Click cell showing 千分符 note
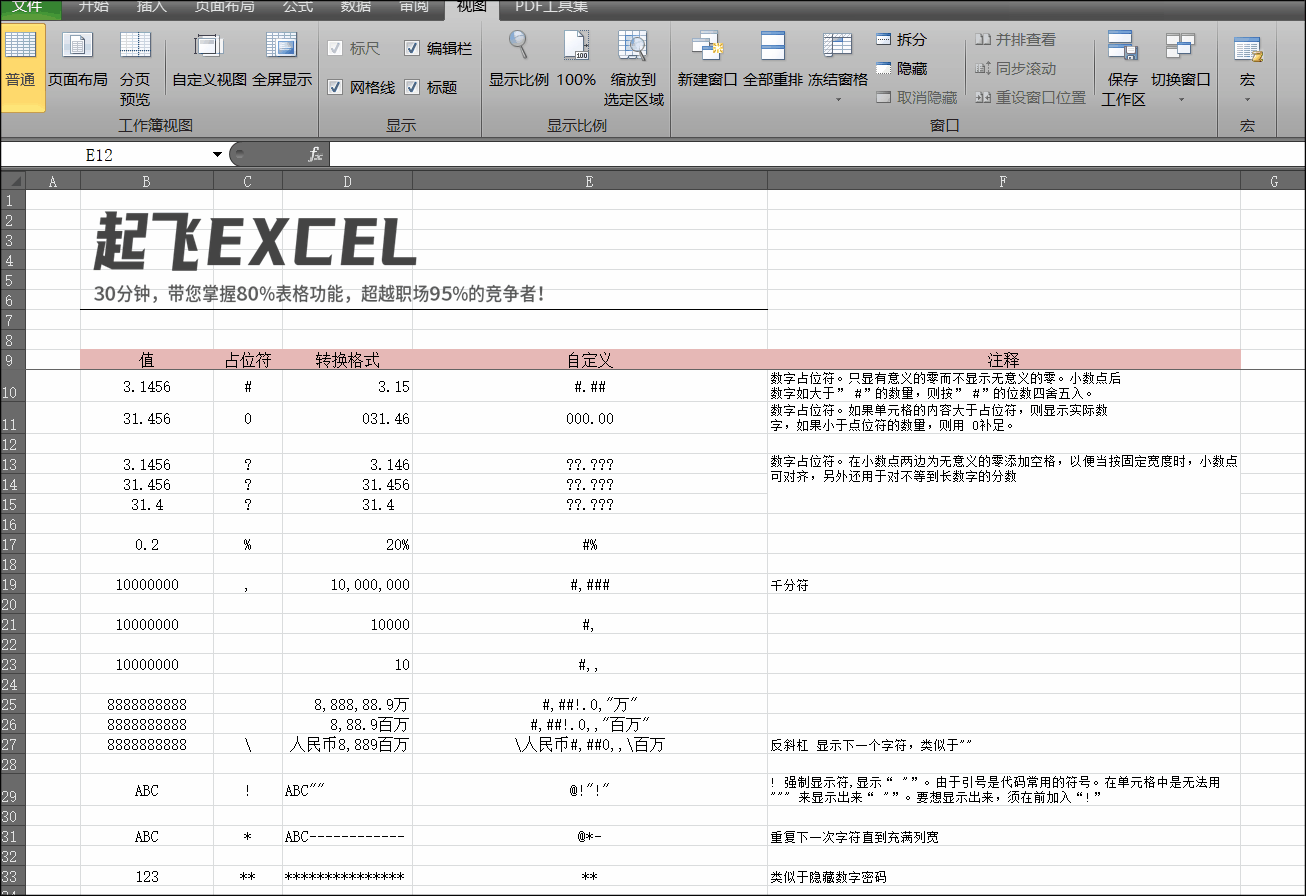Screen dimensions: 1306x896 (x=1003, y=584)
